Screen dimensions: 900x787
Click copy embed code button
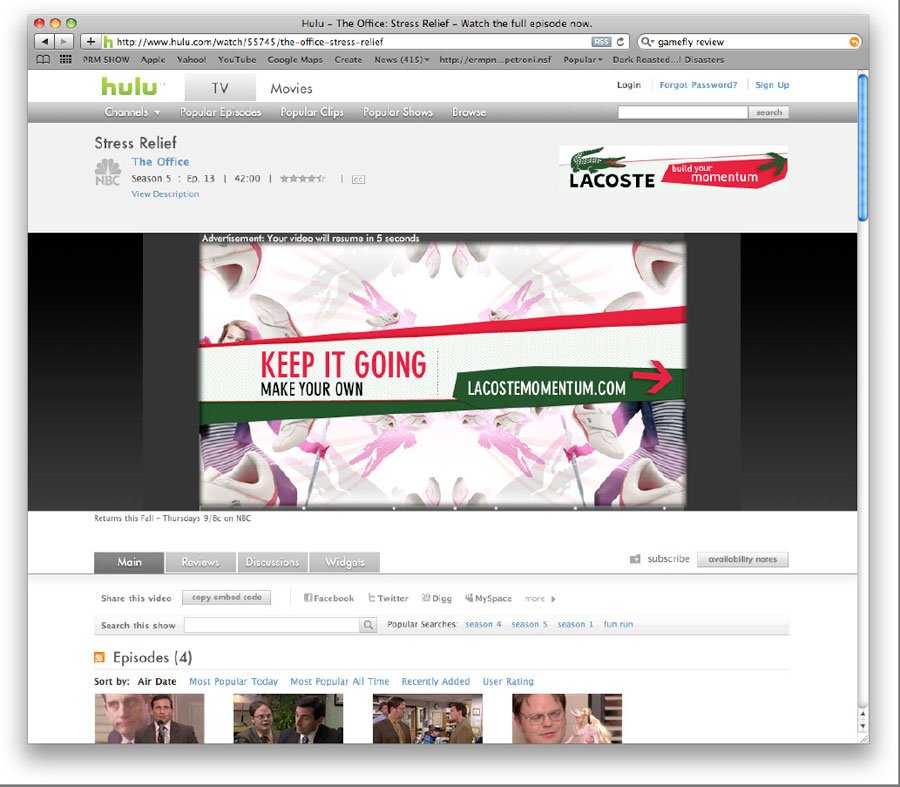click(x=226, y=598)
